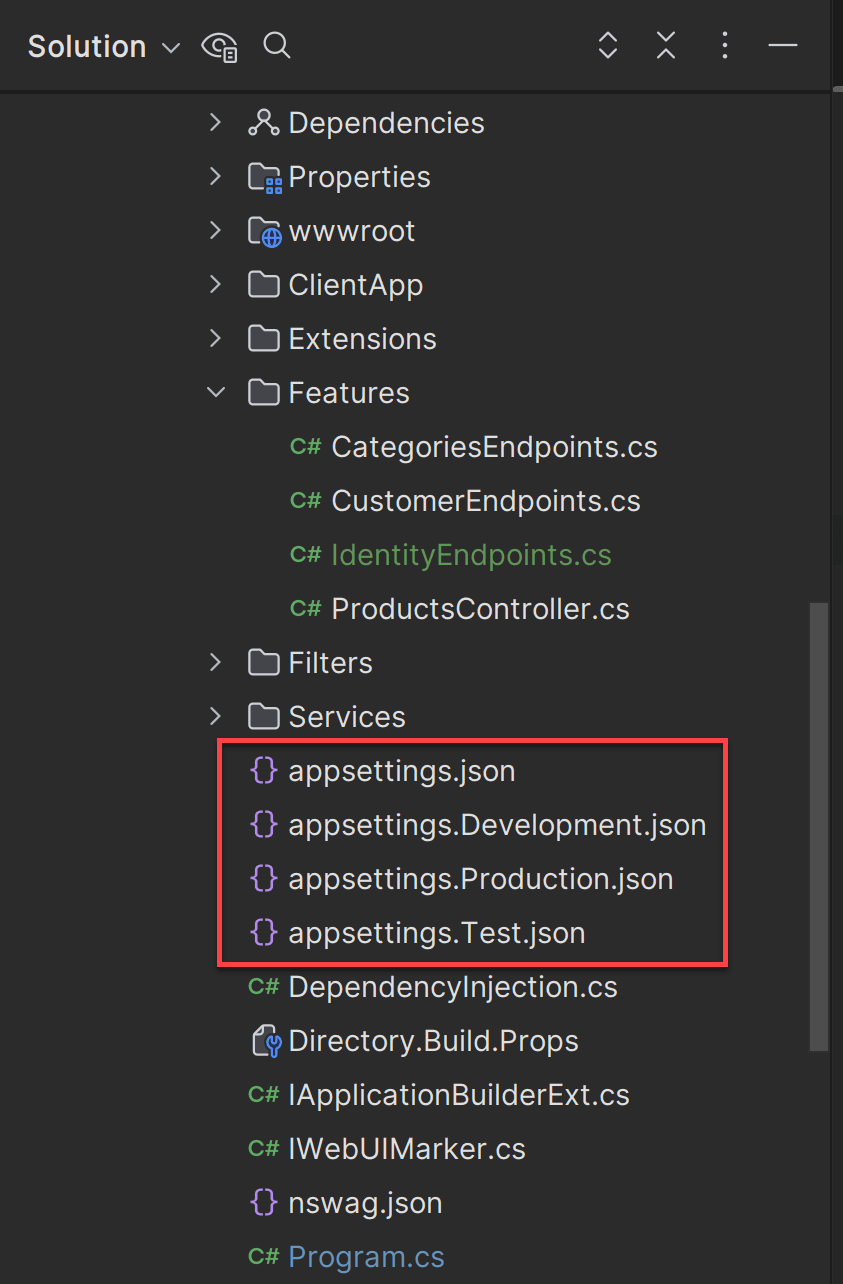Expand the Properties folder
This screenshot has height=1284, width=843.
215,176
